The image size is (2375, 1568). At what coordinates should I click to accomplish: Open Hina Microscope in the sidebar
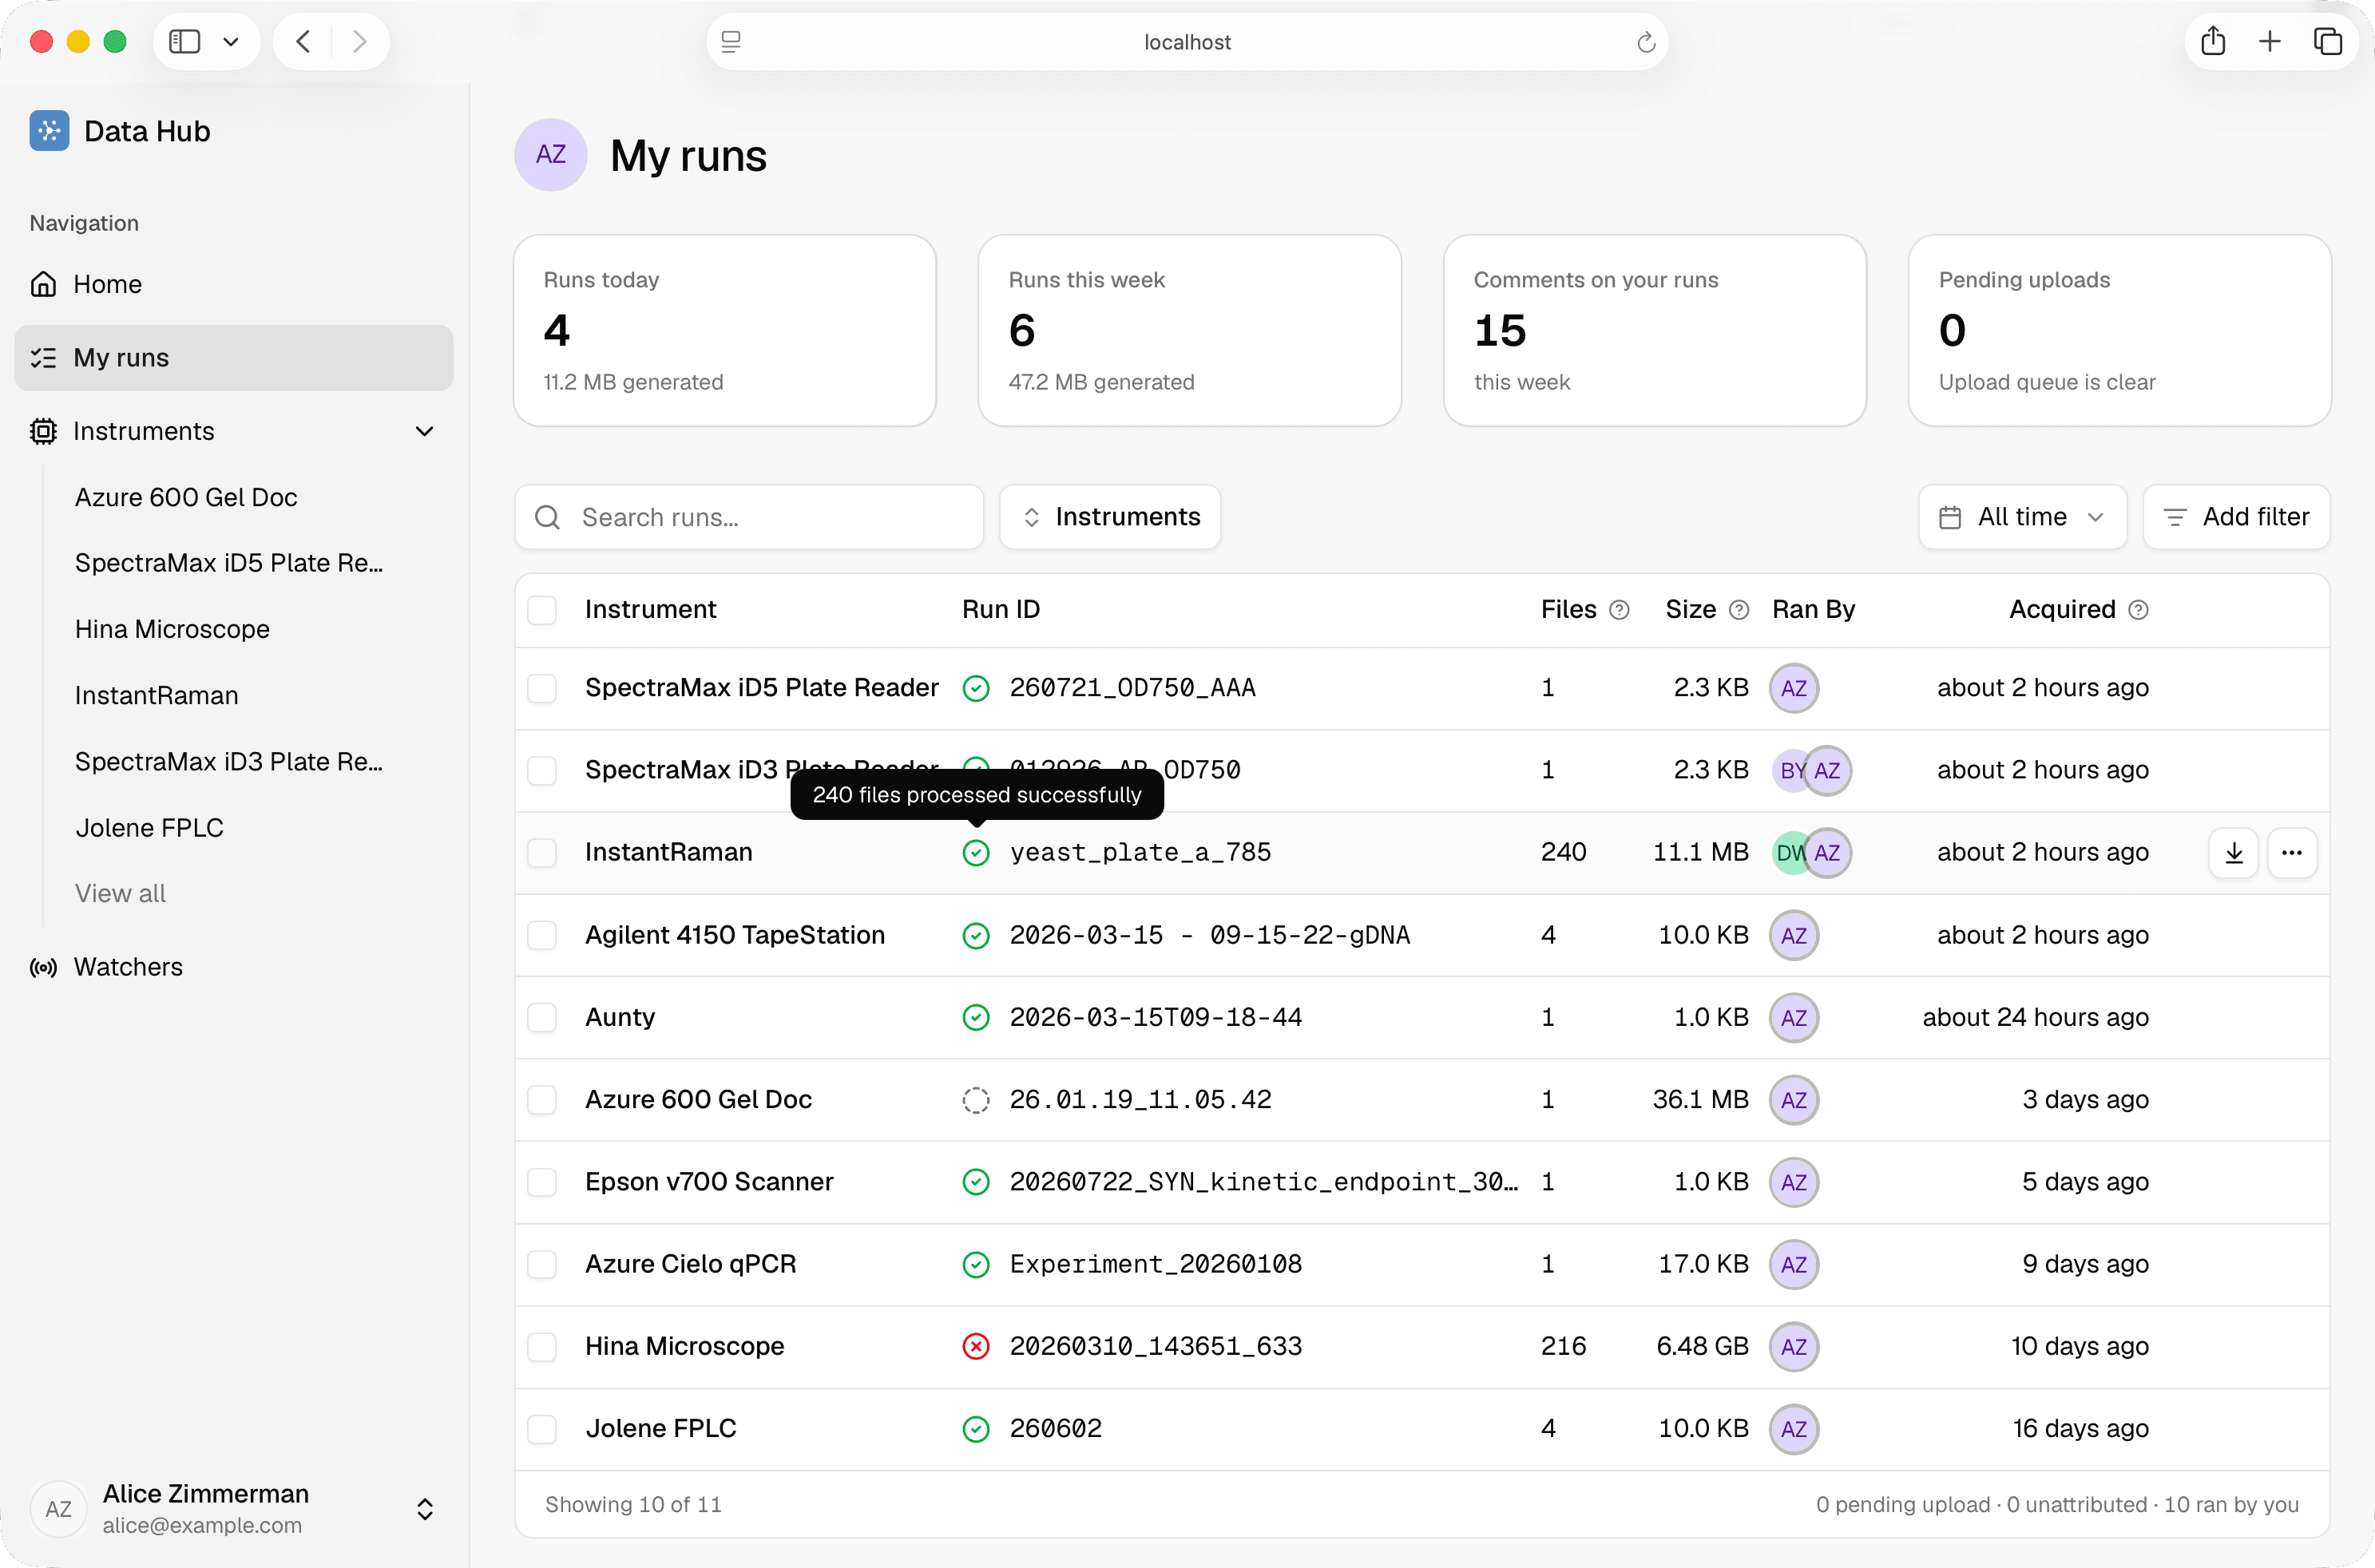[172, 629]
